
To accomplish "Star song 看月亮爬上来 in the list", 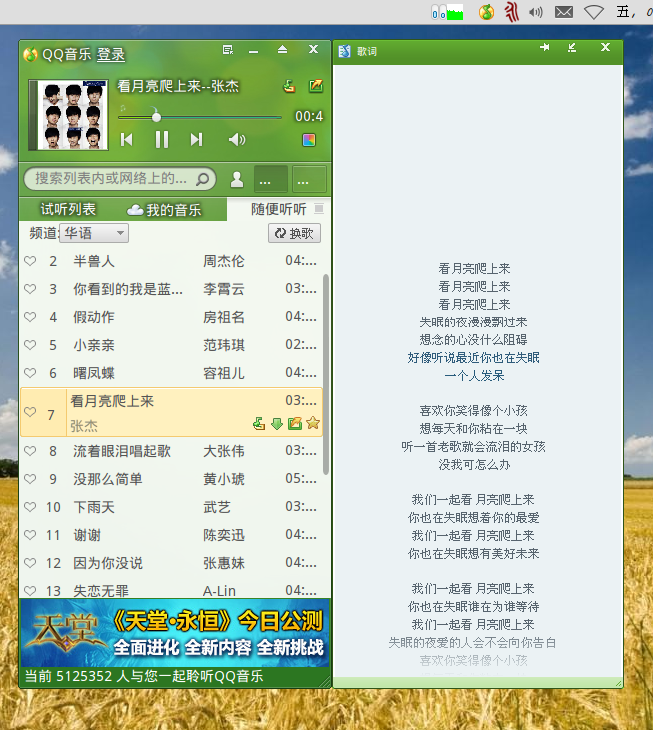I will [x=313, y=423].
